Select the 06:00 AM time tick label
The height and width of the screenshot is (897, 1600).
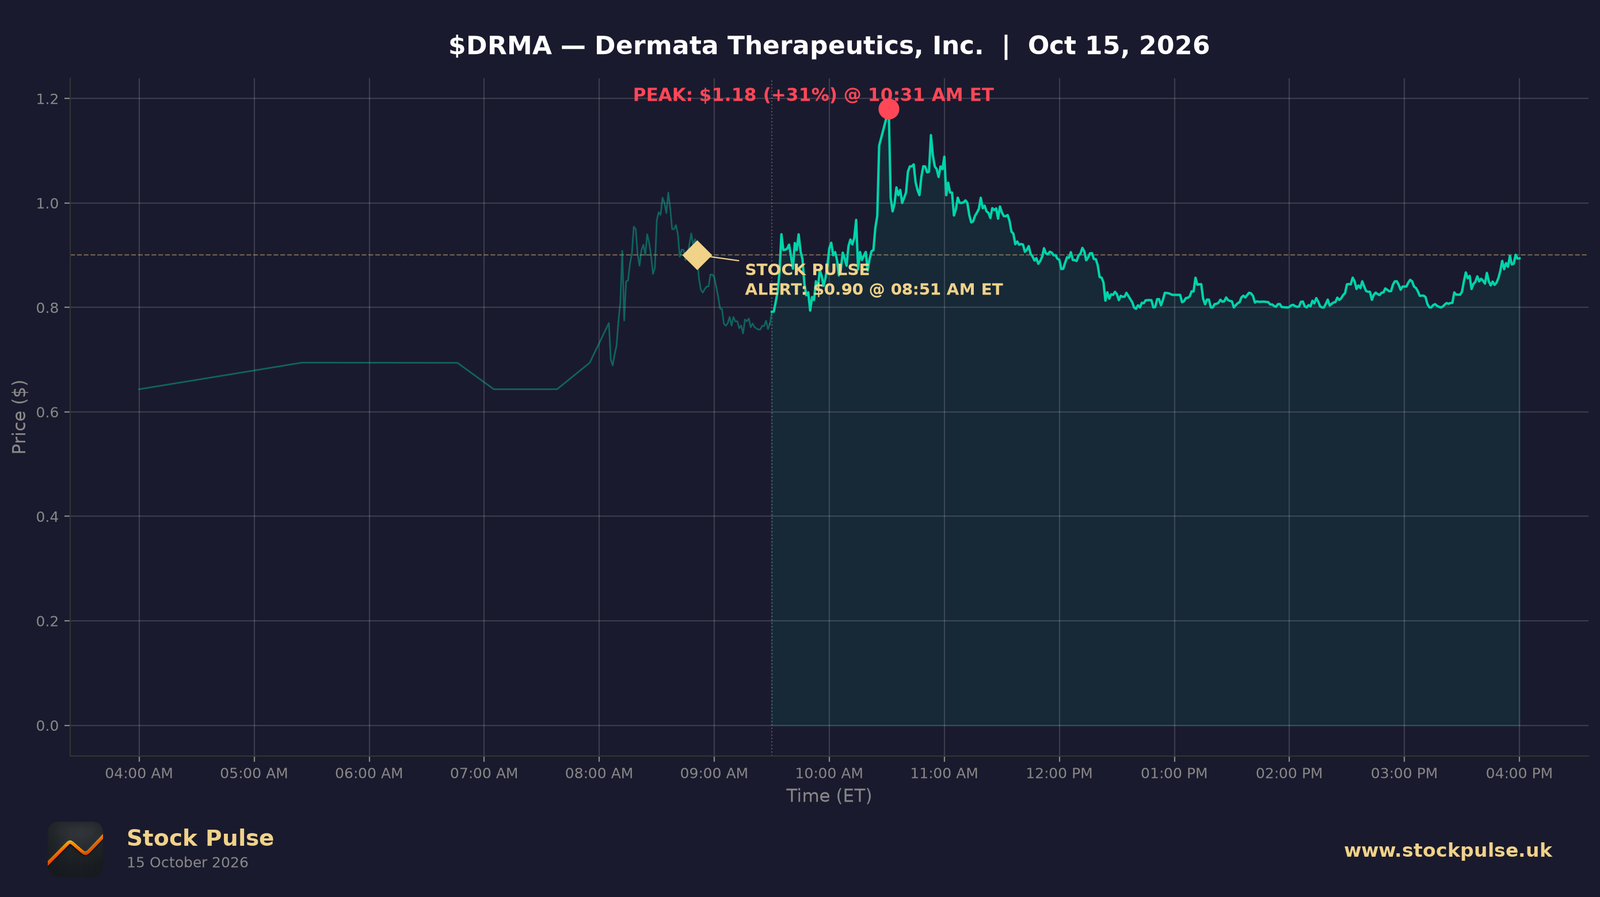tap(369, 773)
